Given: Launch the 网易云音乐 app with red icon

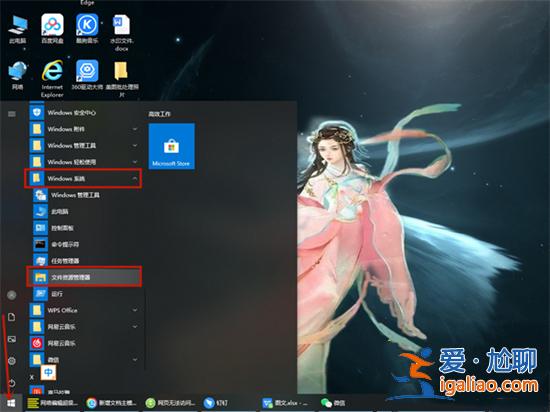Looking at the screenshot, I should coord(84,343).
